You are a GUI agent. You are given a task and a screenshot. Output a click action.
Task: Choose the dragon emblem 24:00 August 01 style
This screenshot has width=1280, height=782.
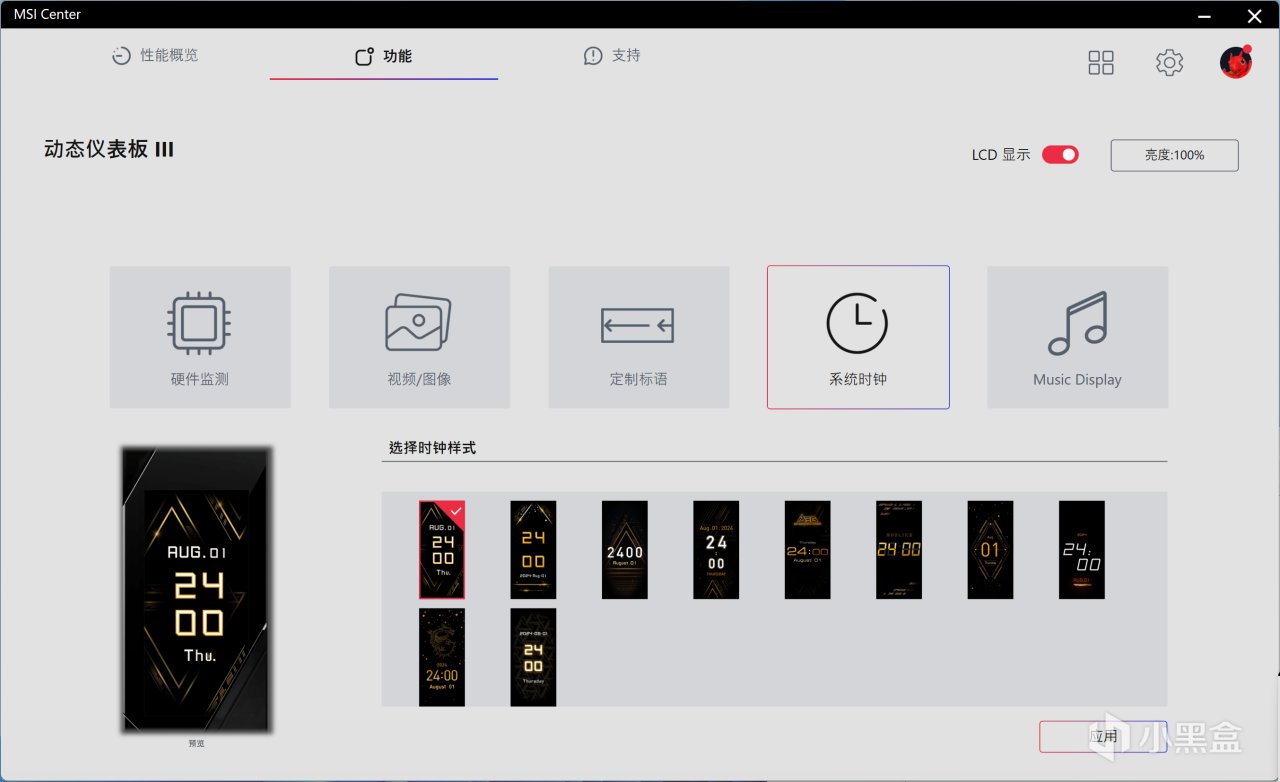coord(442,657)
